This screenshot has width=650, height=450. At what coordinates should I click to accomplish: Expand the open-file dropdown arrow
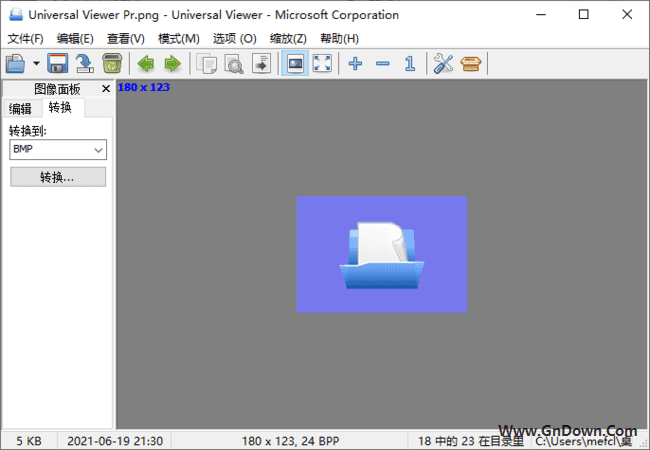pyautogui.click(x=36, y=64)
